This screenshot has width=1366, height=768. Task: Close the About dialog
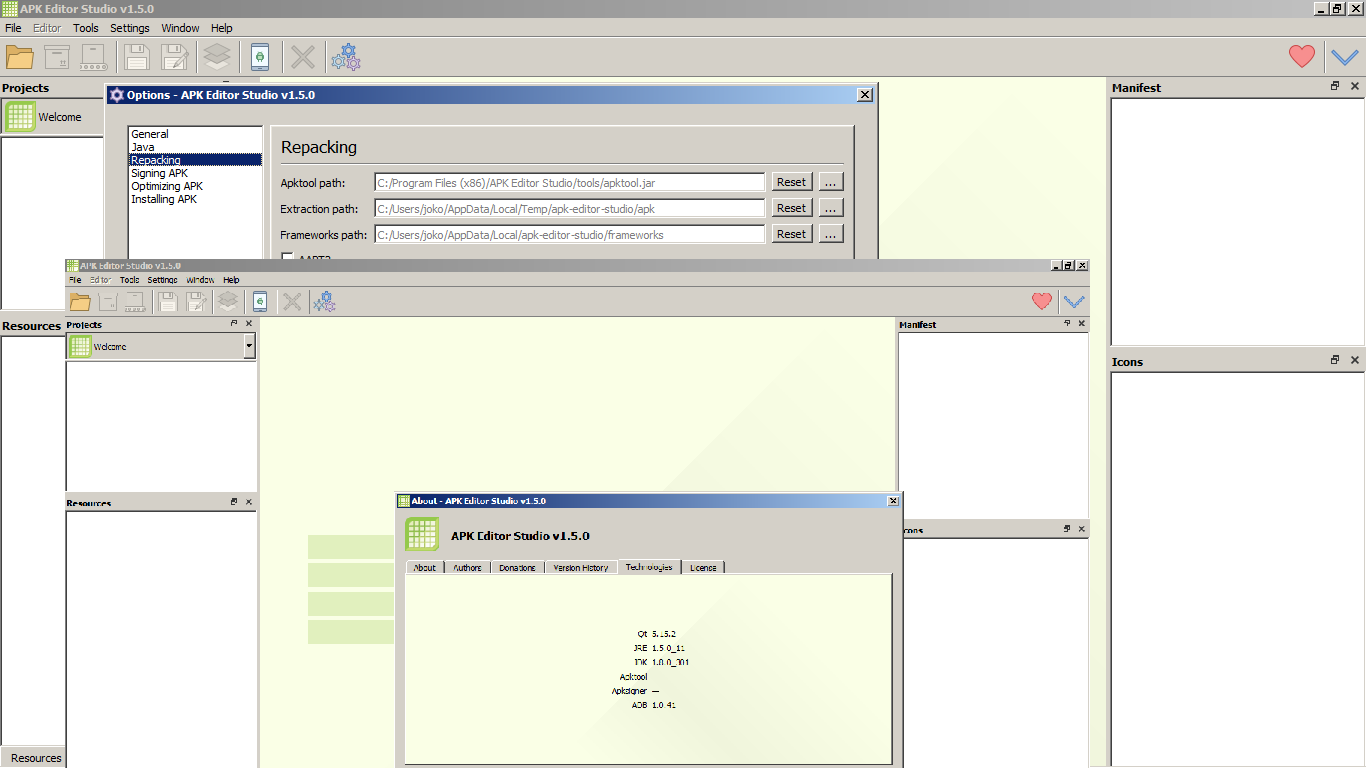click(892, 501)
